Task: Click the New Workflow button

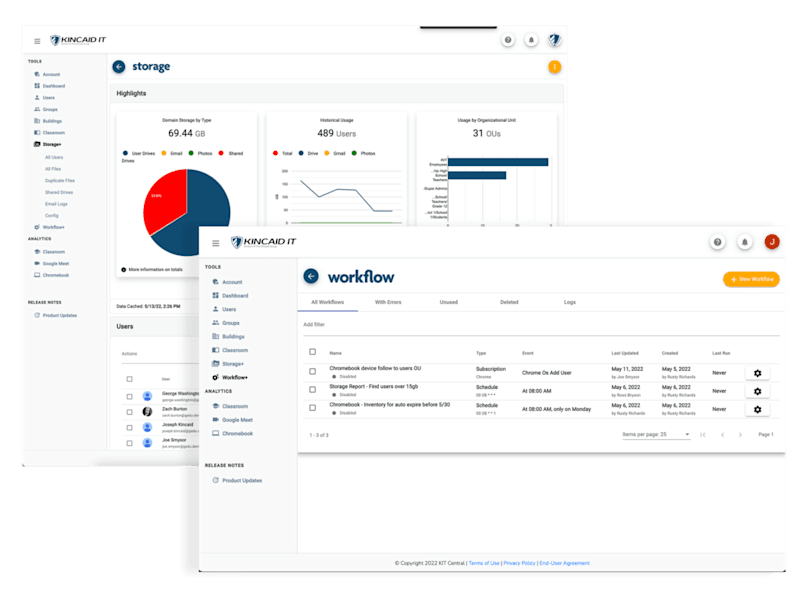Action: tap(752, 279)
